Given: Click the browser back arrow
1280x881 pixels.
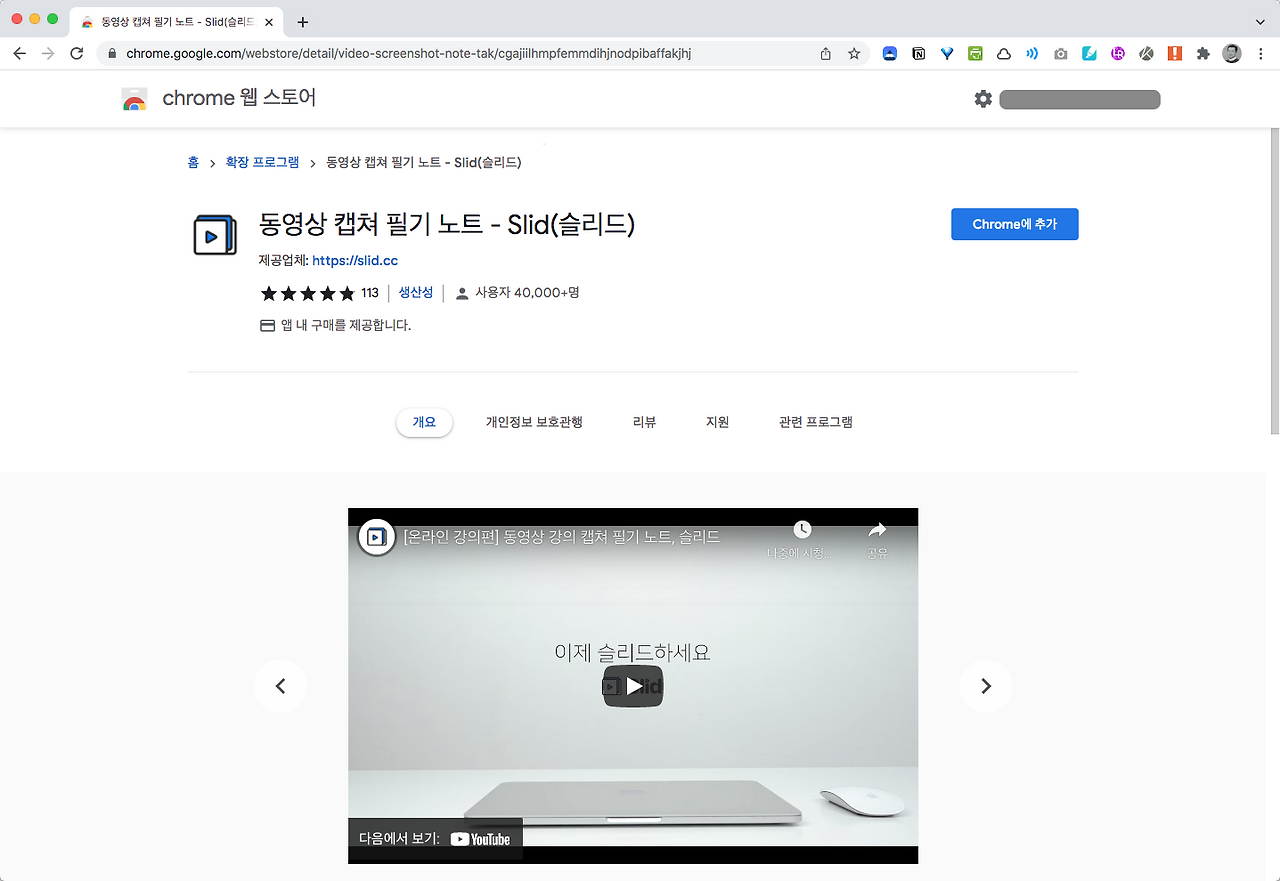Looking at the screenshot, I should pyautogui.click(x=19, y=54).
